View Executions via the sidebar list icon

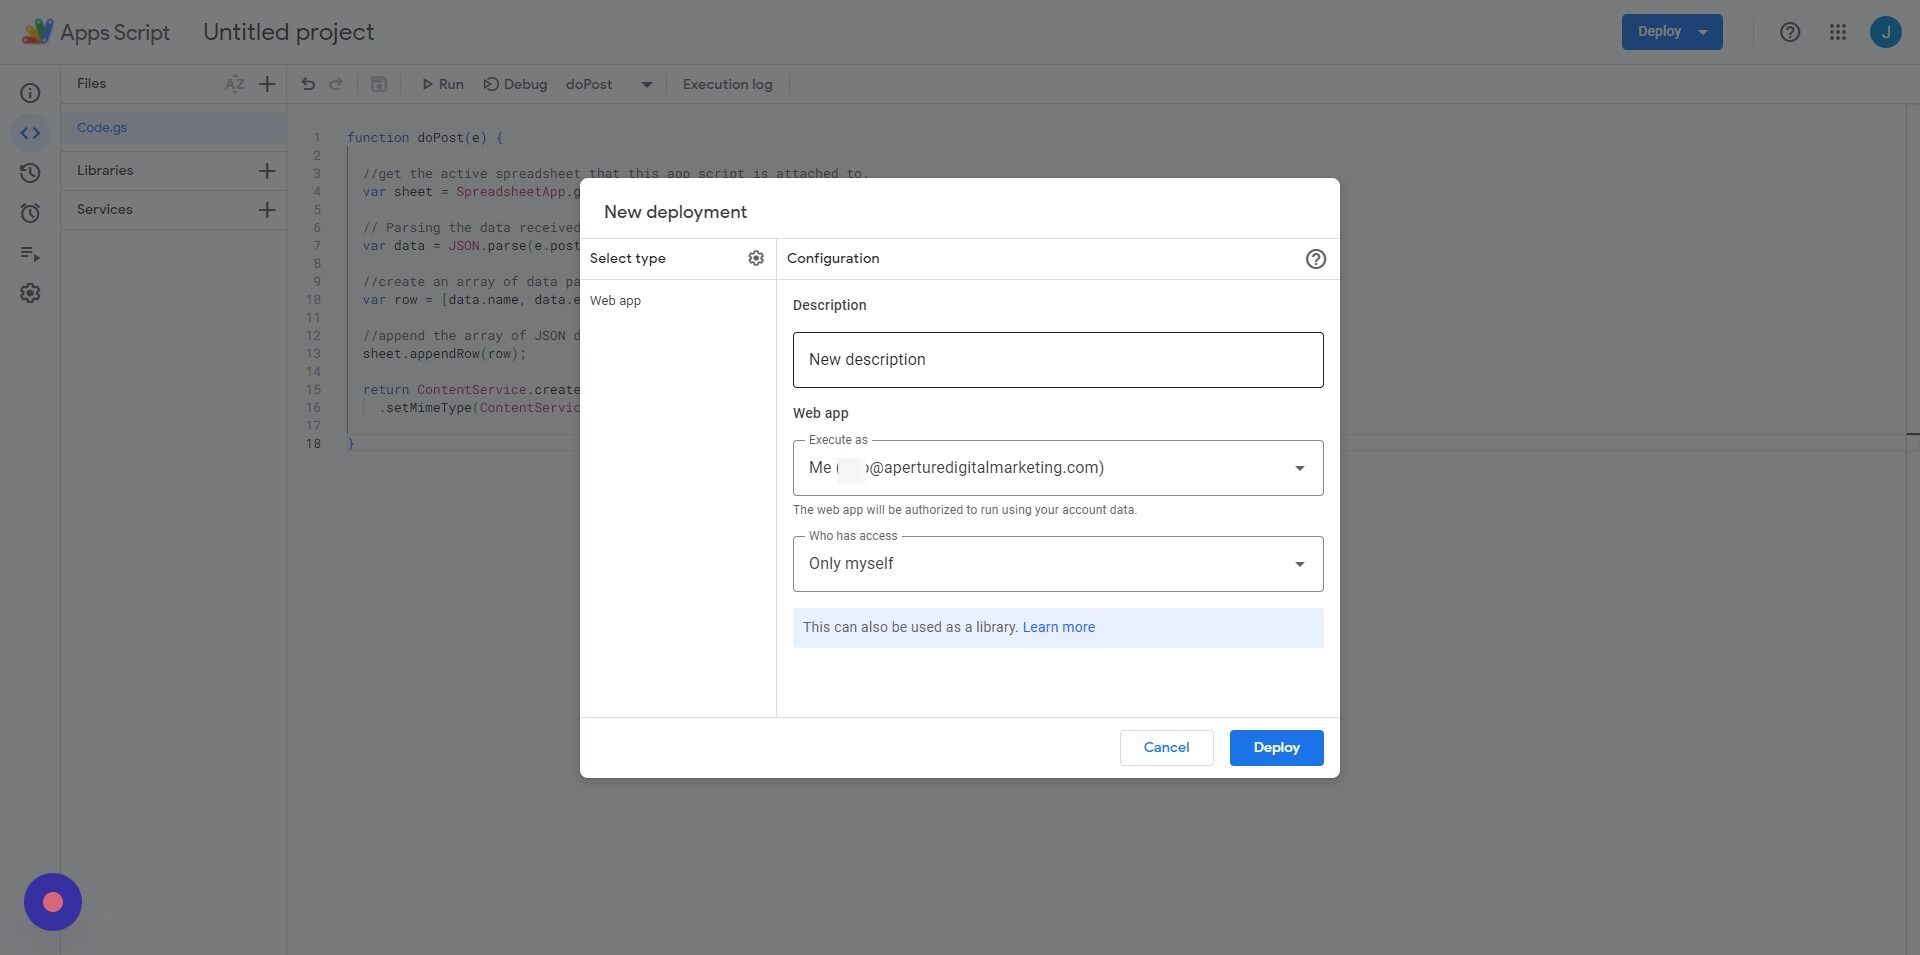coord(30,253)
